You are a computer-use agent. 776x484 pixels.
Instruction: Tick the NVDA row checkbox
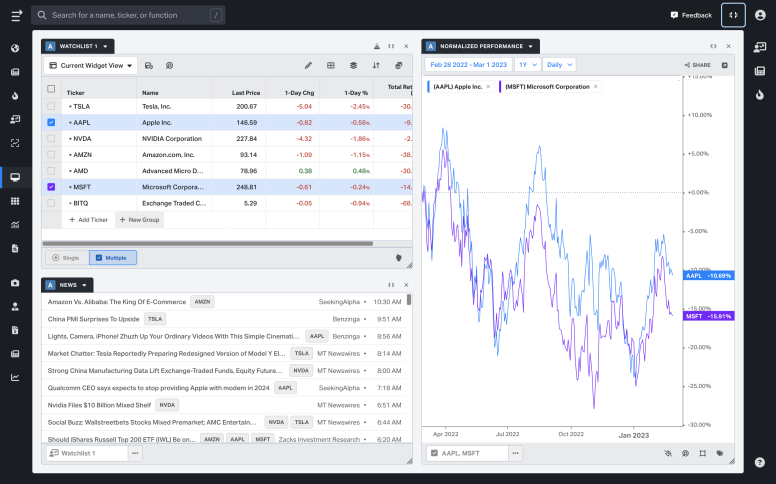coord(52,138)
